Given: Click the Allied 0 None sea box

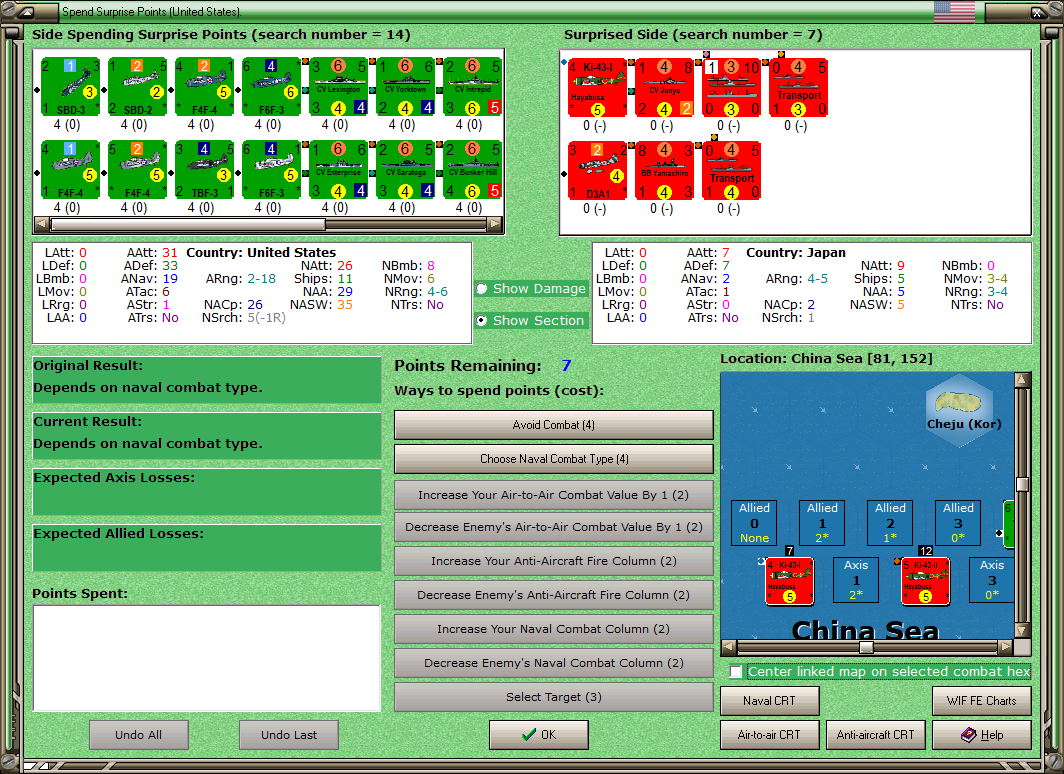Looking at the screenshot, I should [754, 523].
